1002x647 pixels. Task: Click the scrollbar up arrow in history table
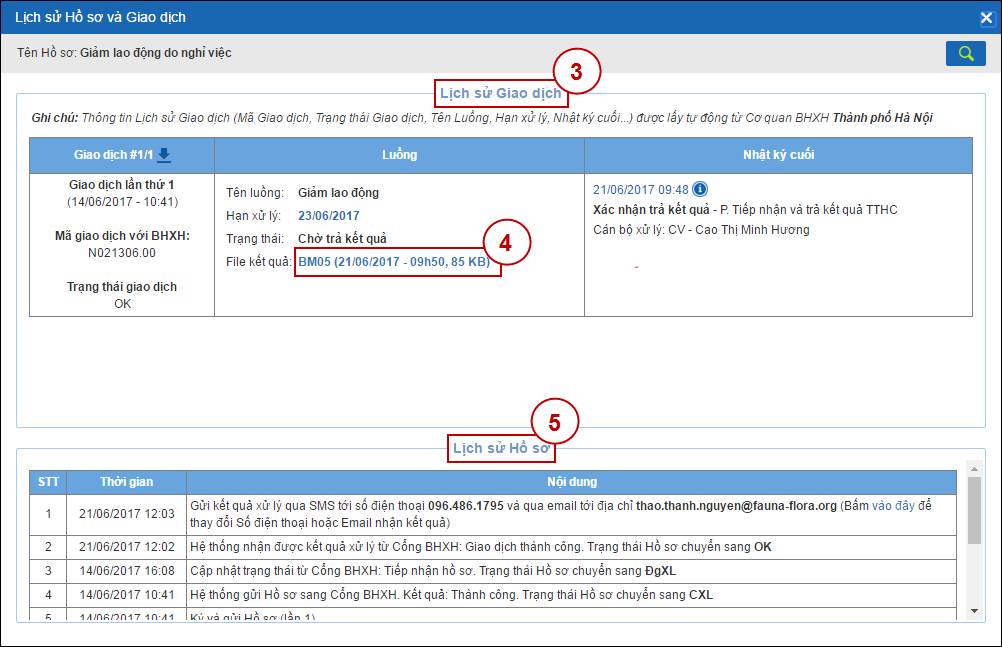(x=974, y=469)
